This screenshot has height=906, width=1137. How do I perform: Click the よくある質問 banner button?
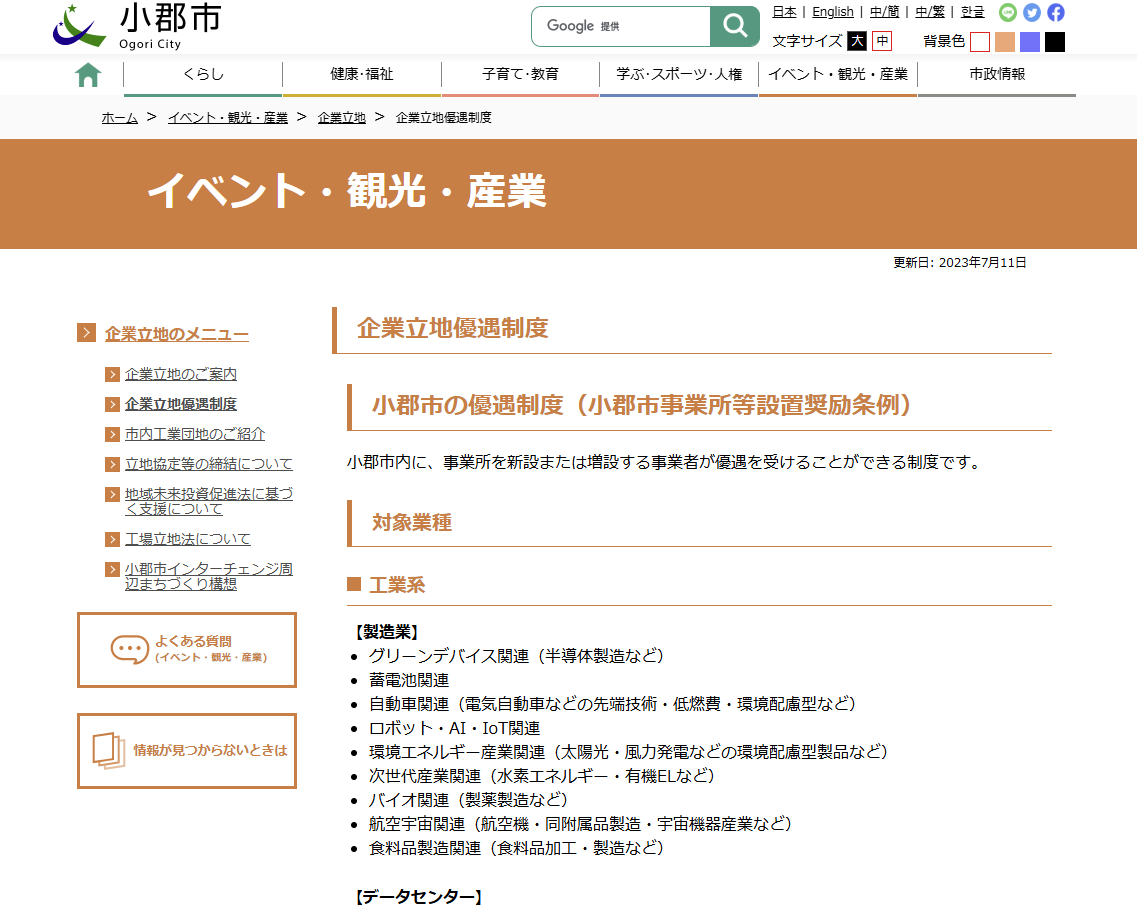pos(187,650)
